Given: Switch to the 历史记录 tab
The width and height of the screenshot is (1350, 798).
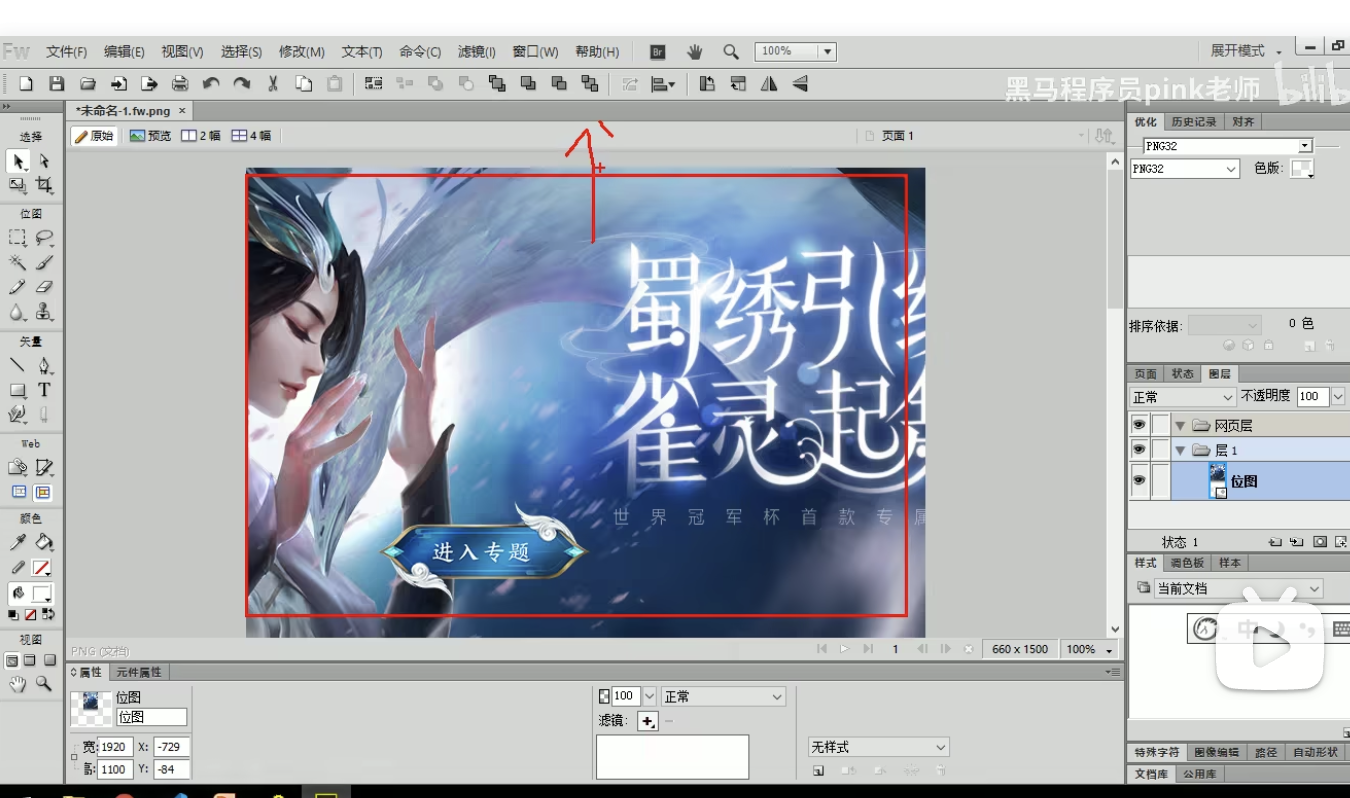Looking at the screenshot, I should (1194, 122).
